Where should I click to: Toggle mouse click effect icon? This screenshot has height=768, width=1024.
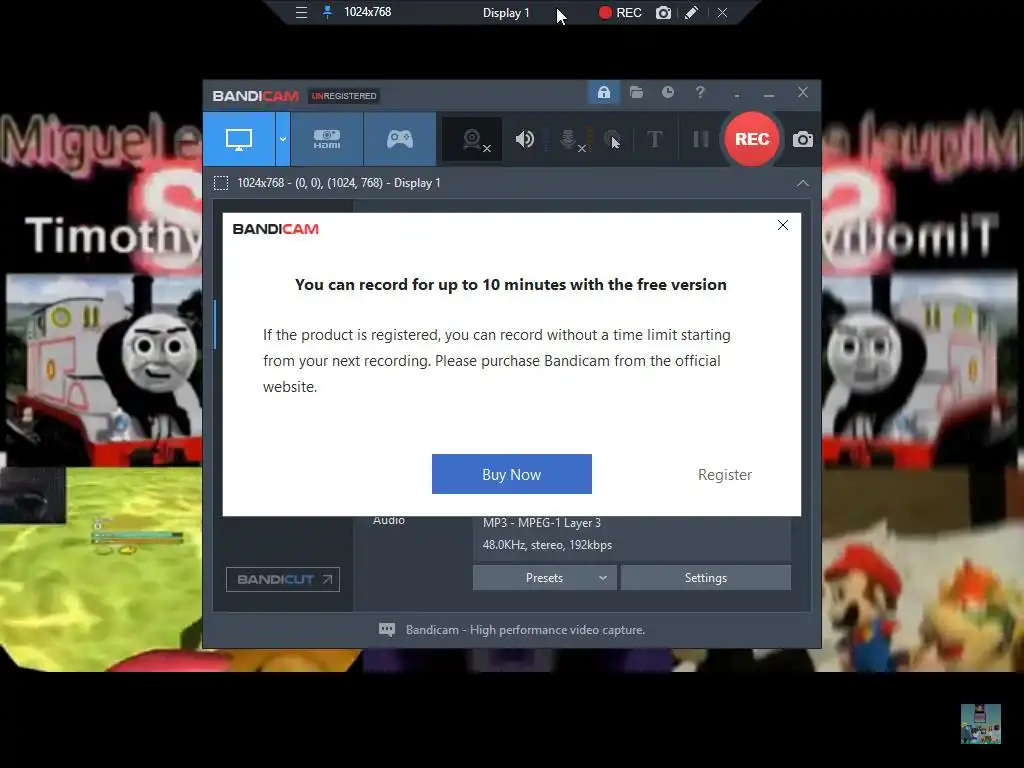[613, 140]
